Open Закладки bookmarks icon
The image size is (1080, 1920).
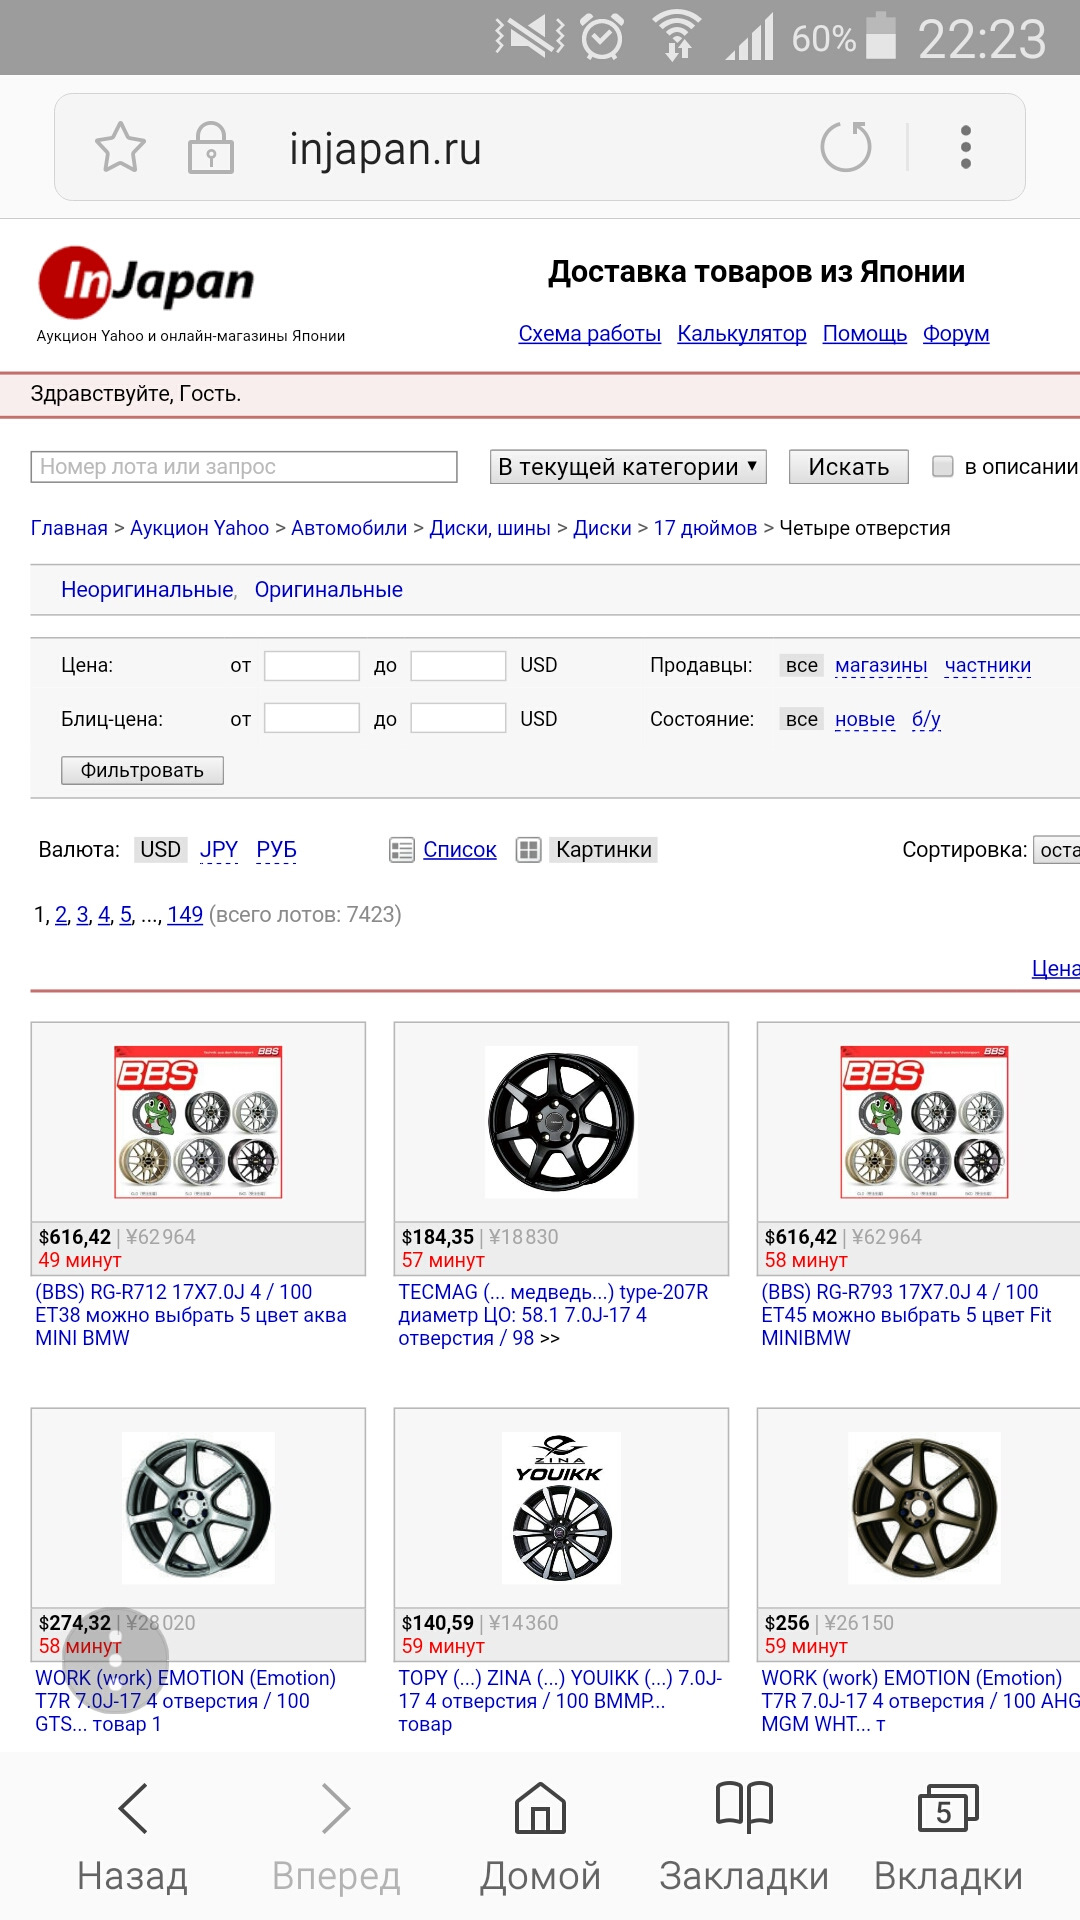(744, 1807)
